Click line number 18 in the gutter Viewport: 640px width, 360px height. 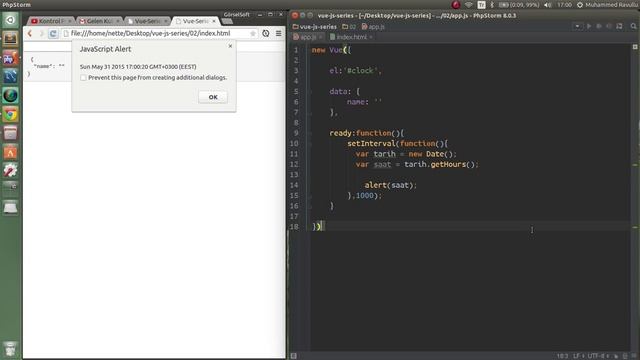(294, 227)
